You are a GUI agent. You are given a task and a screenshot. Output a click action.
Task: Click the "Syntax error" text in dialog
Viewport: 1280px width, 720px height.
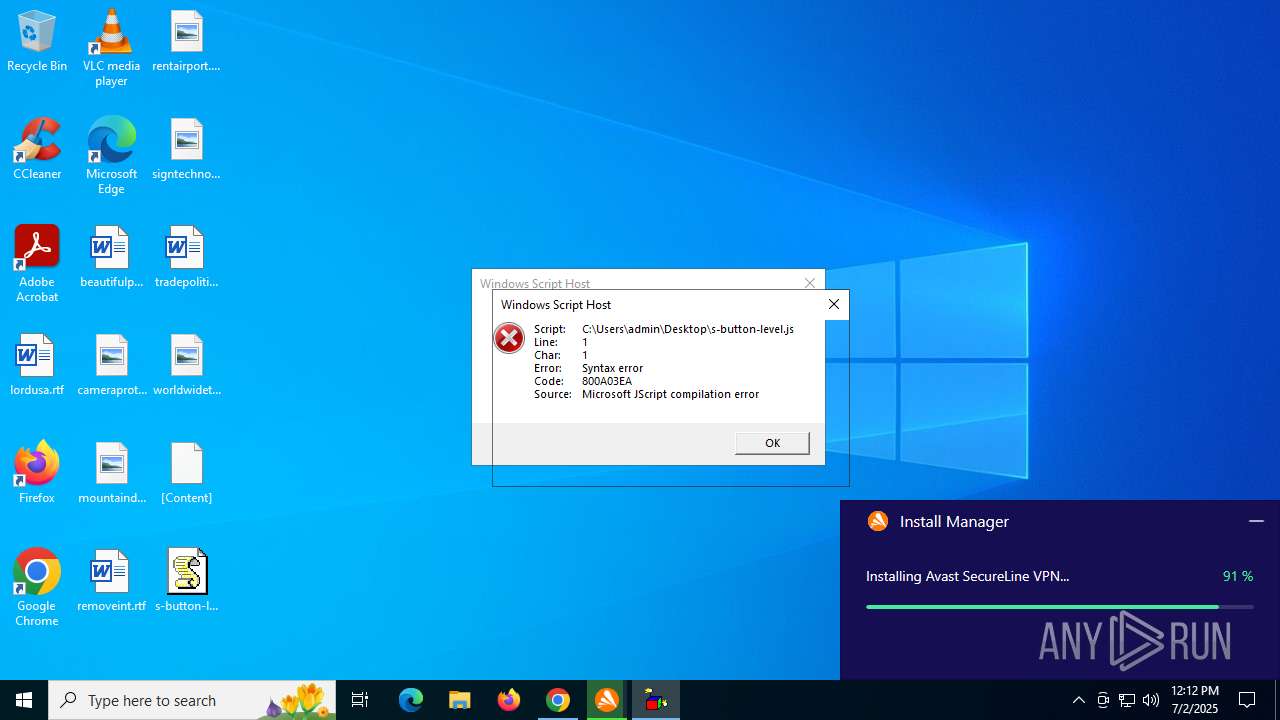[x=612, y=368]
